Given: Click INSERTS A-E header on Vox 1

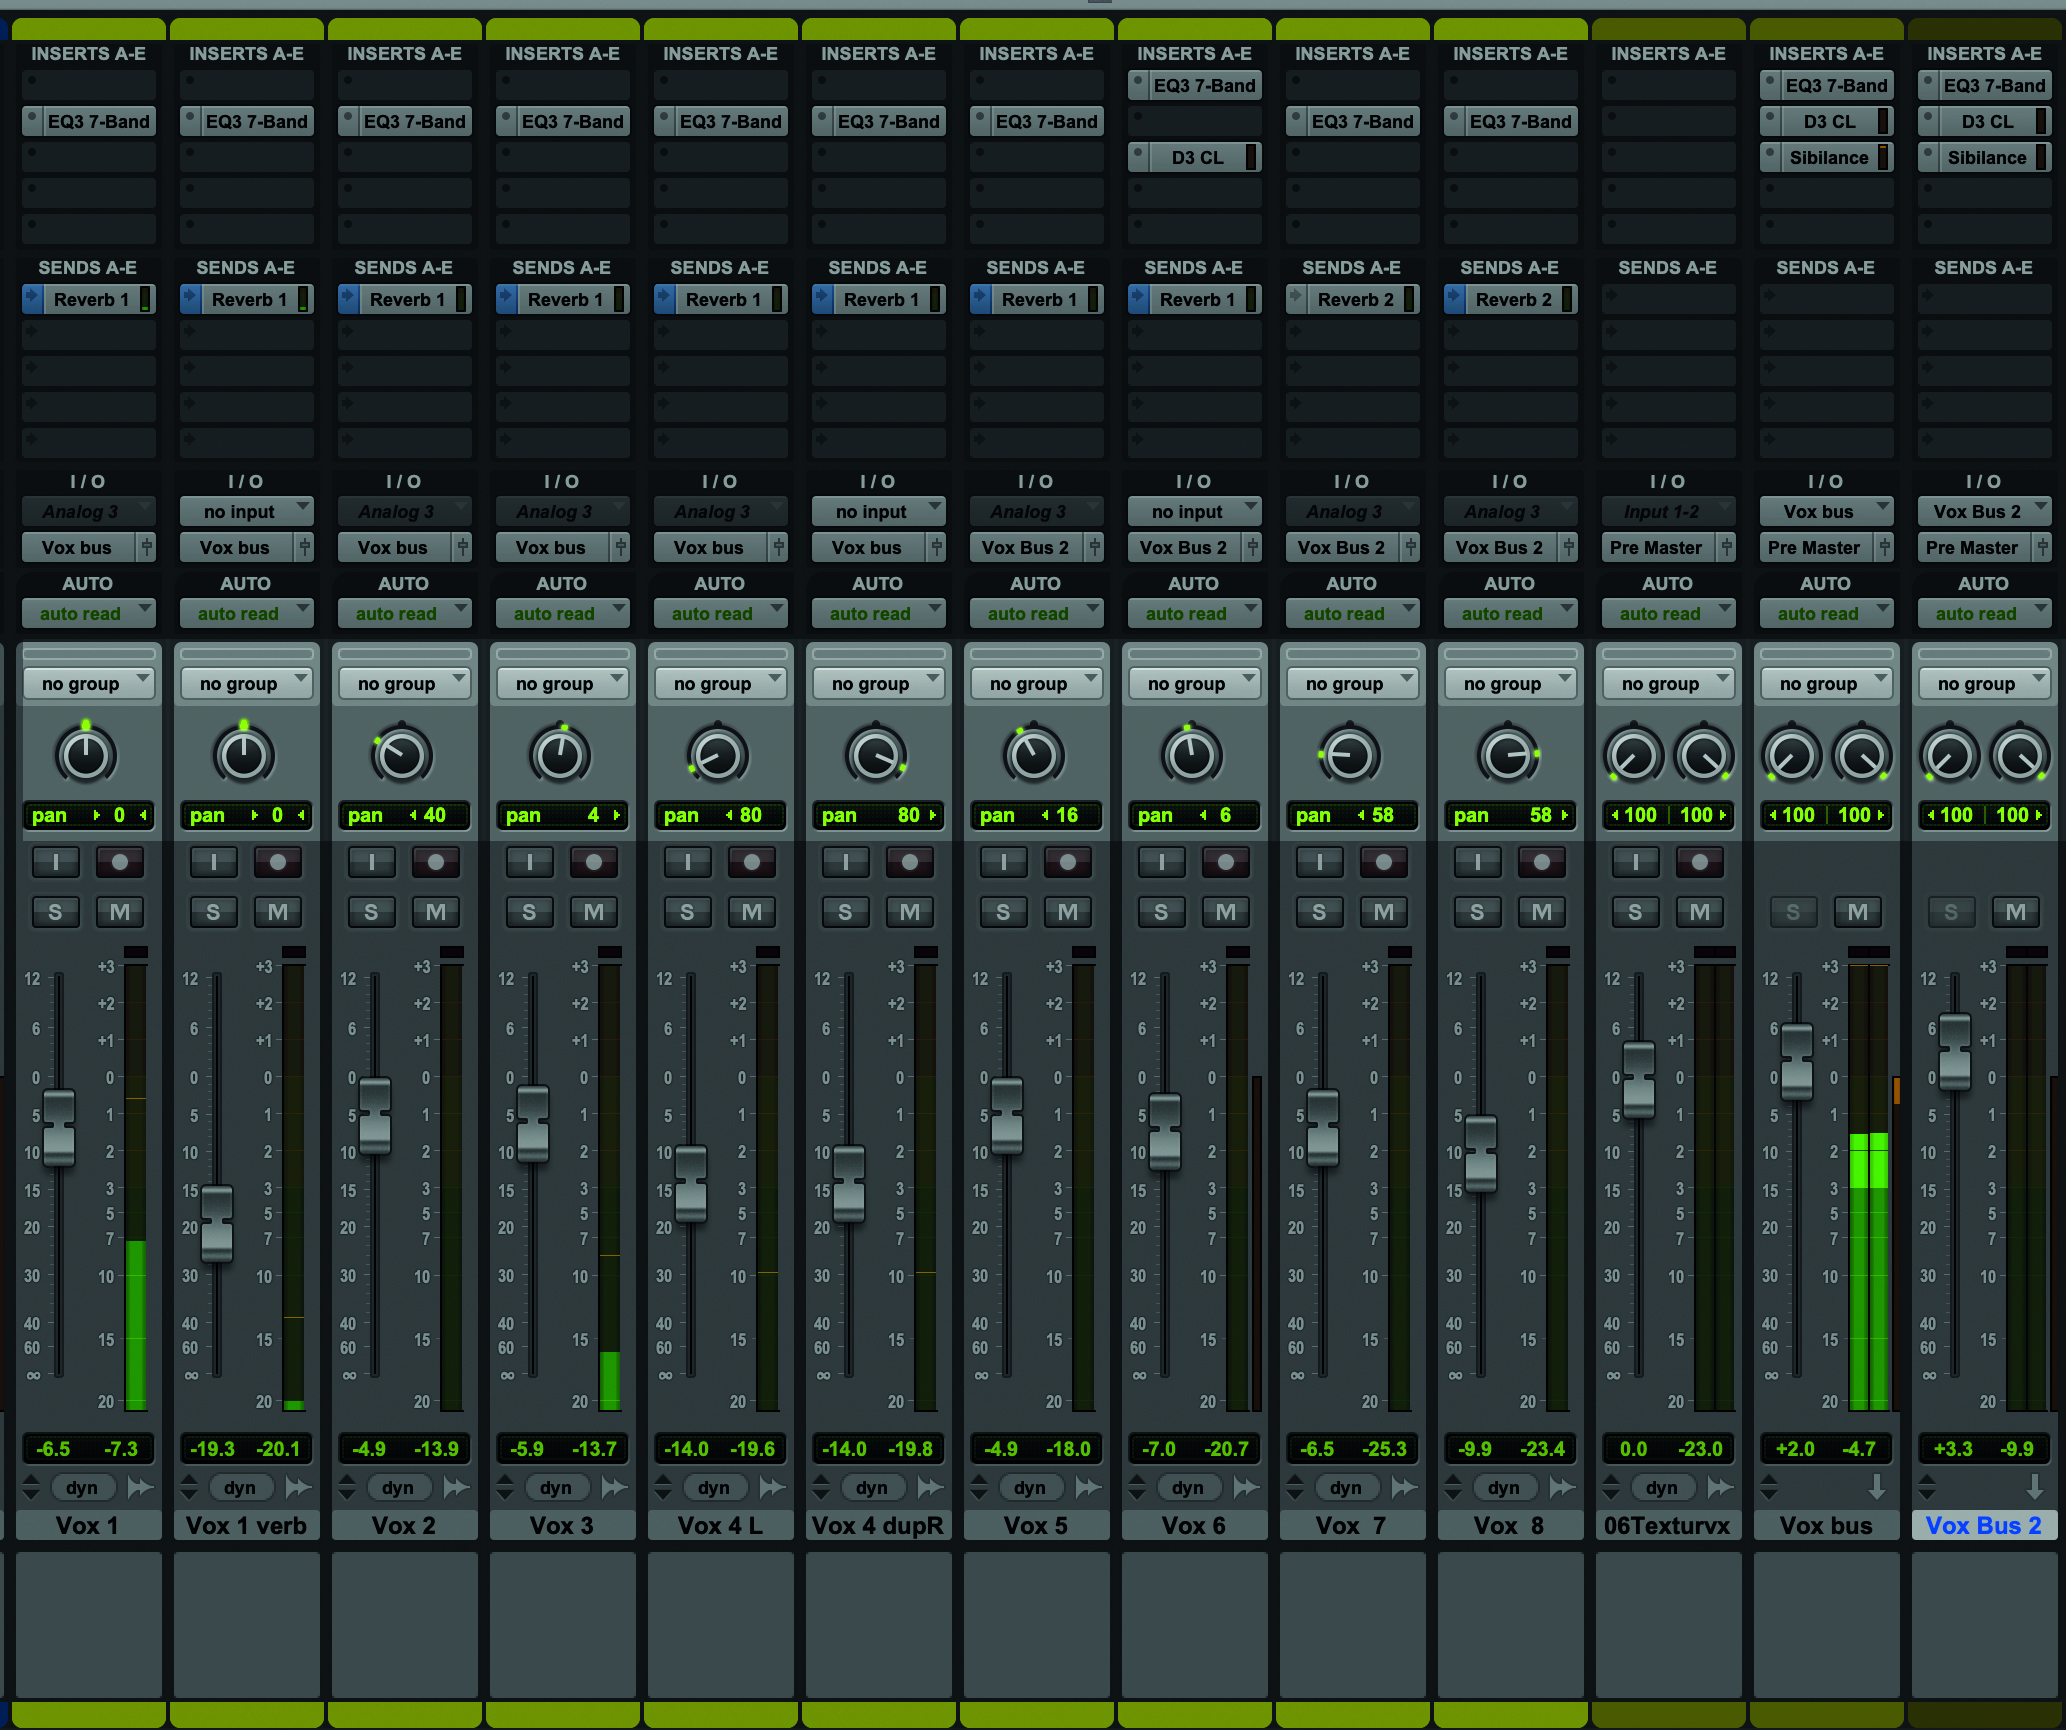Looking at the screenshot, I should click(x=88, y=53).
